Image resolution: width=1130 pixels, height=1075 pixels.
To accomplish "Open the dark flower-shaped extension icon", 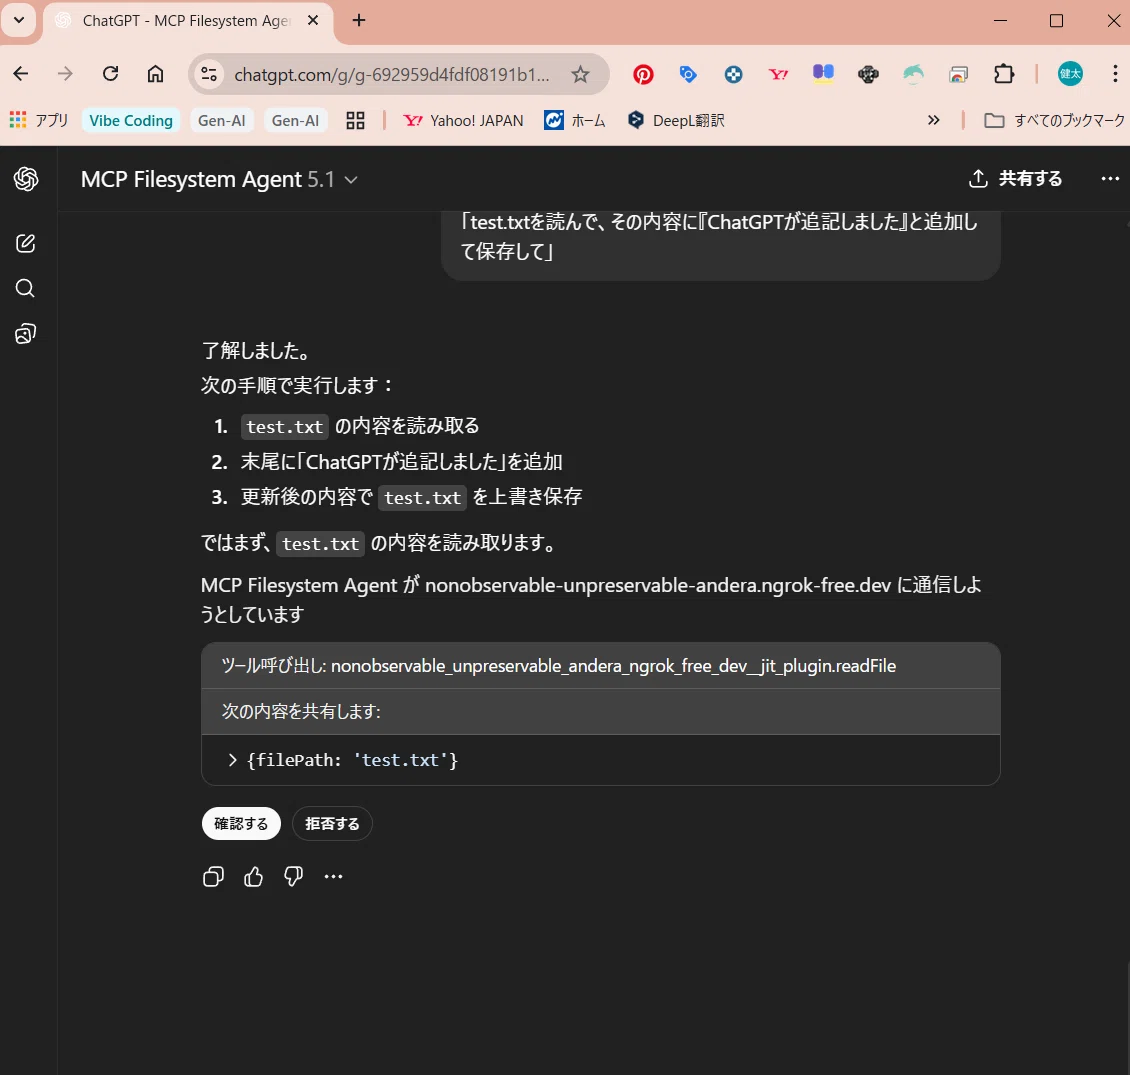I will [x=868, y=74].
